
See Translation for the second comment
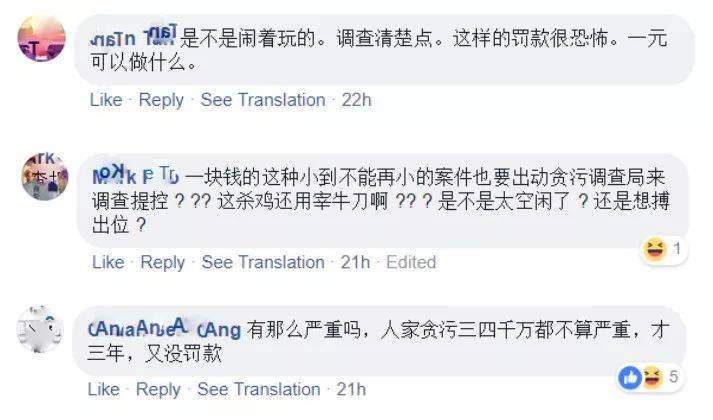(x=263, y=262)
